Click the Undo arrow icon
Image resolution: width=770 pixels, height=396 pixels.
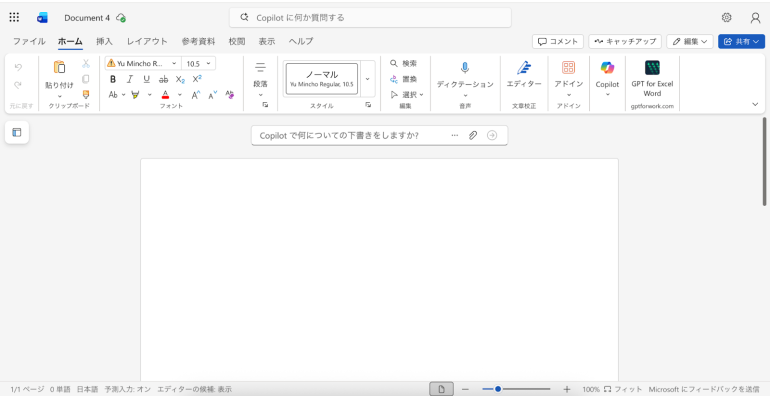coord(18,67)
